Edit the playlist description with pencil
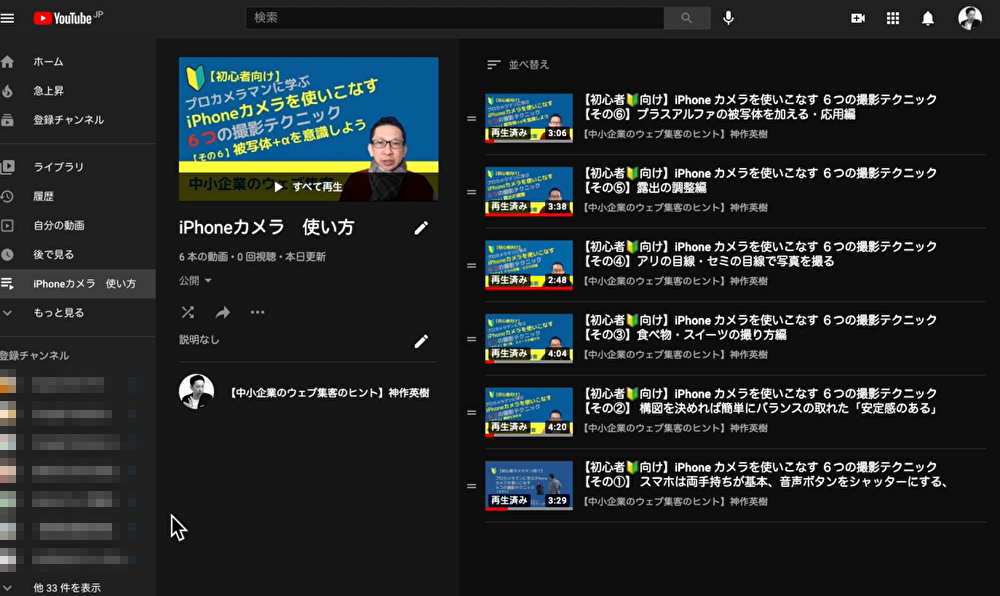The image size is (1000, 596). pyautogui.click(x=421, y=341)
